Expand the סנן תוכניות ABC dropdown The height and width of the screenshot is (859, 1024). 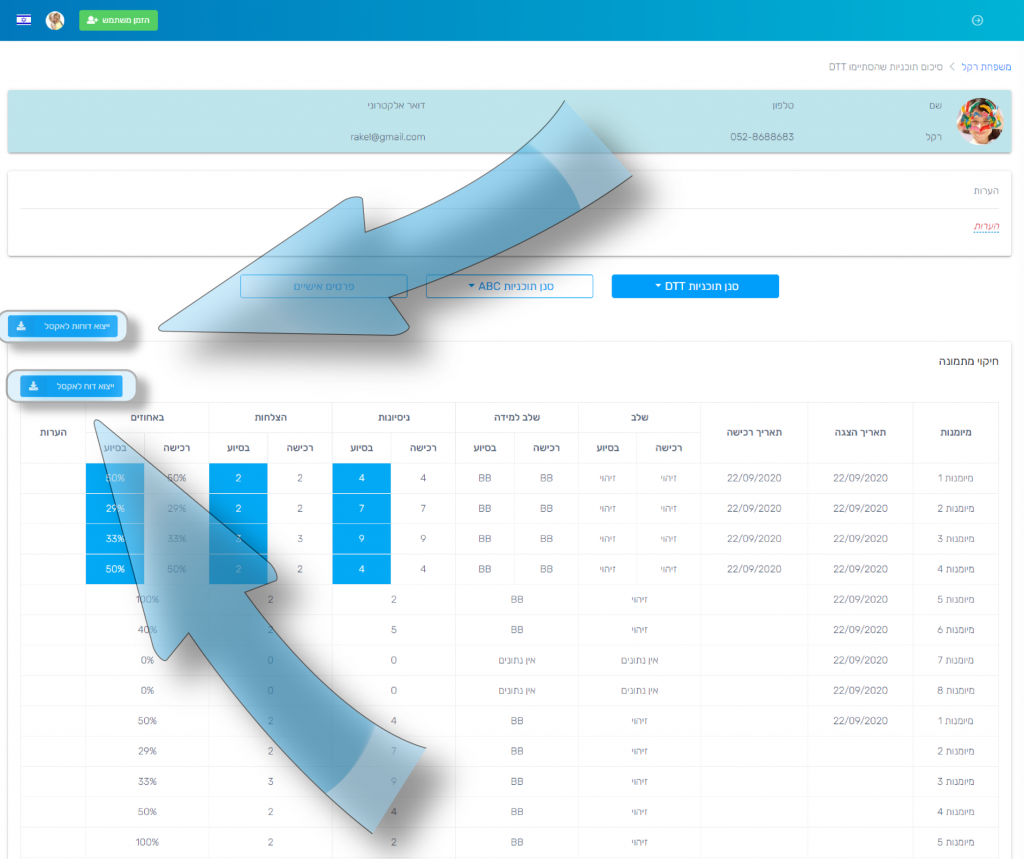click(510, 286)
